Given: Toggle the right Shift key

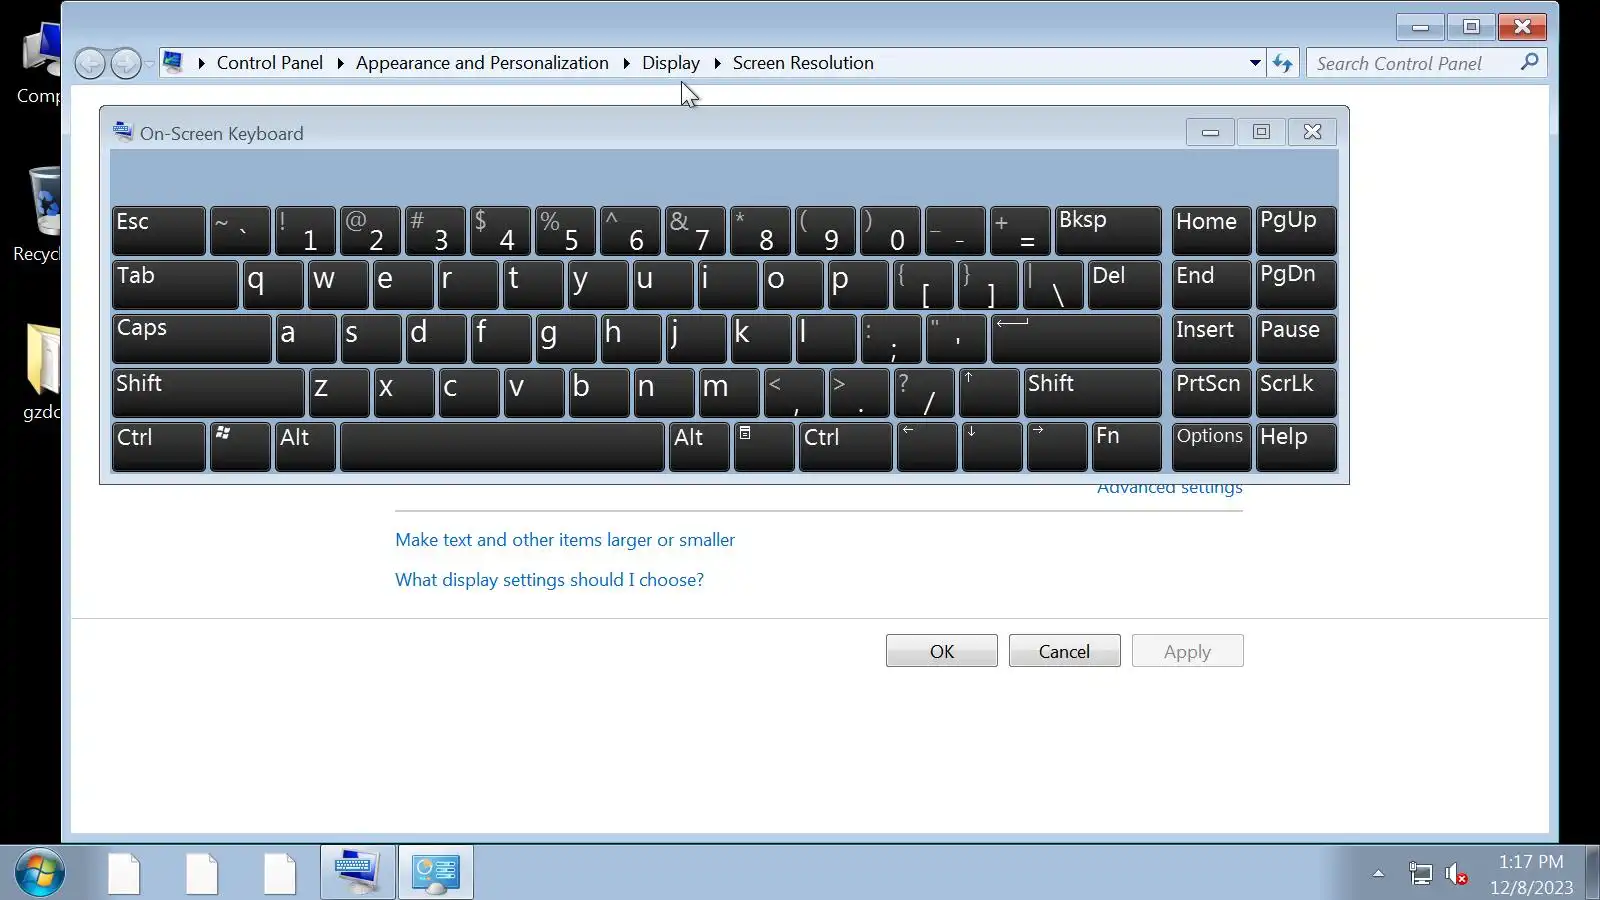Looking at the screenshot, I should pyautogui.click(x=1093, y=392).
